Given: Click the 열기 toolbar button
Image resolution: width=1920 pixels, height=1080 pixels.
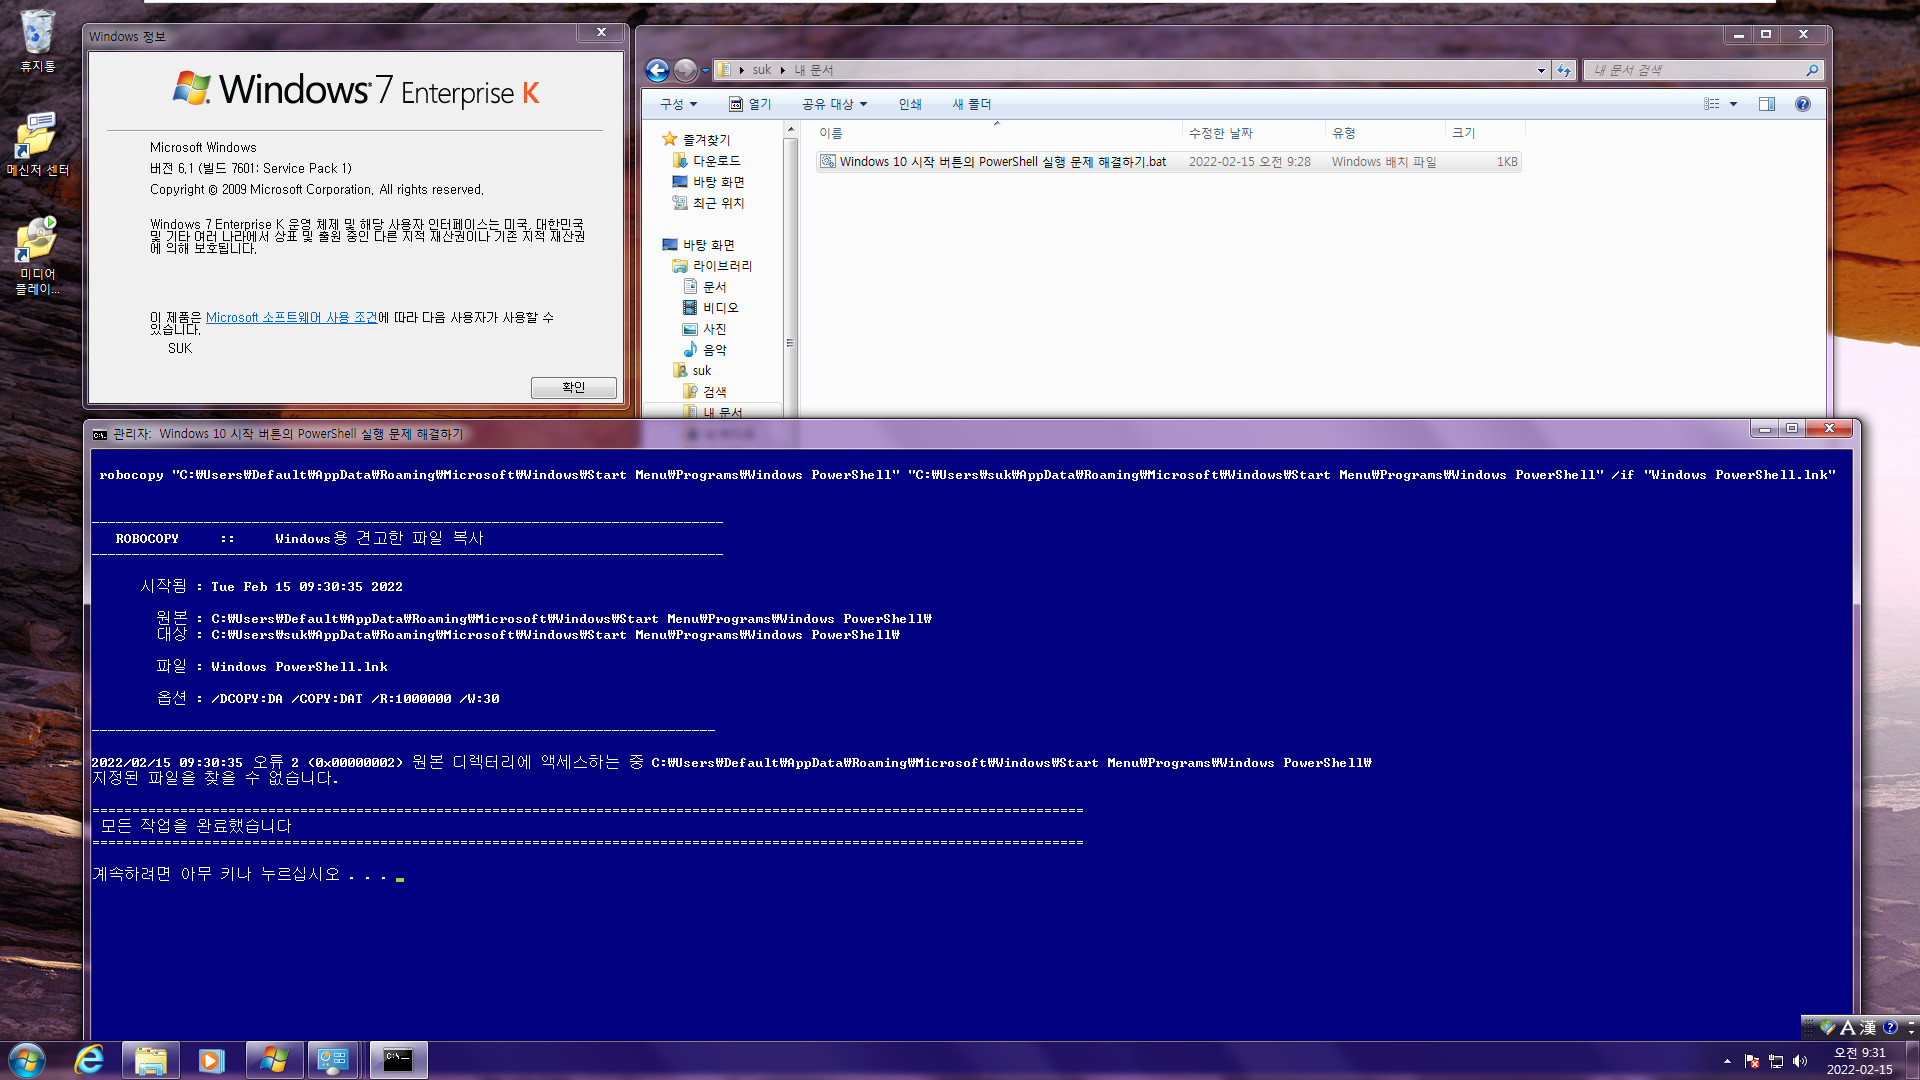Looking at the screenshot, I should pyautogui.click(x=750, y=104).
